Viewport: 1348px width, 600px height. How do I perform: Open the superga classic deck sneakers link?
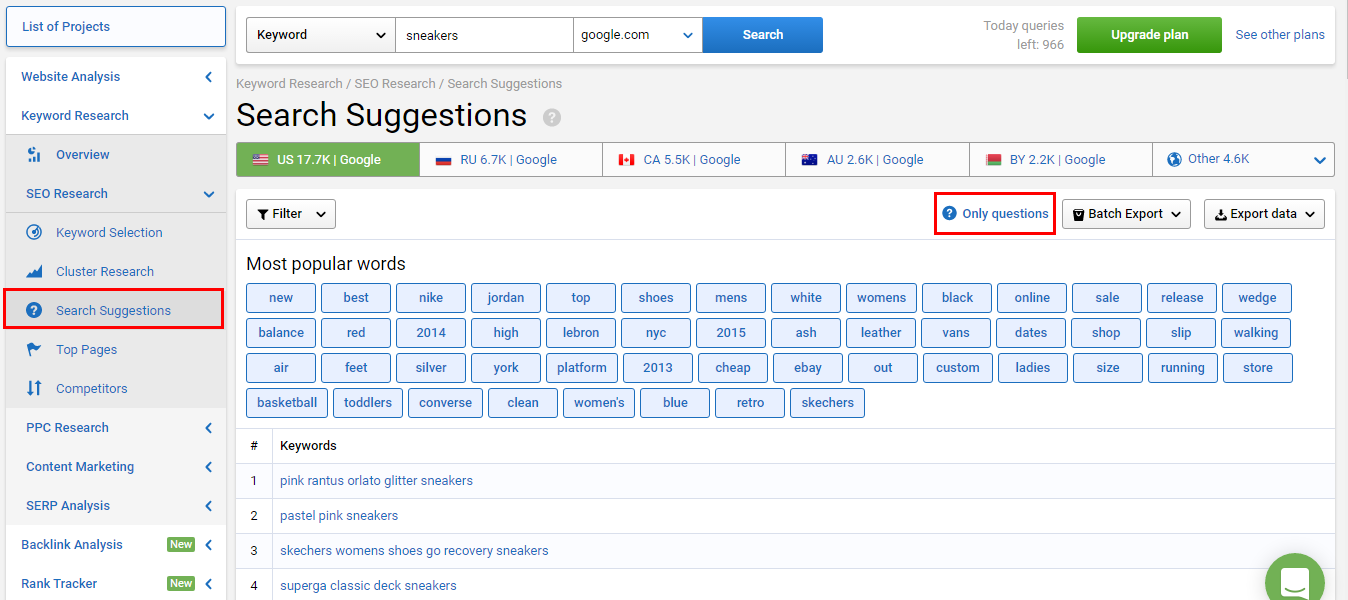click(368, 586)
